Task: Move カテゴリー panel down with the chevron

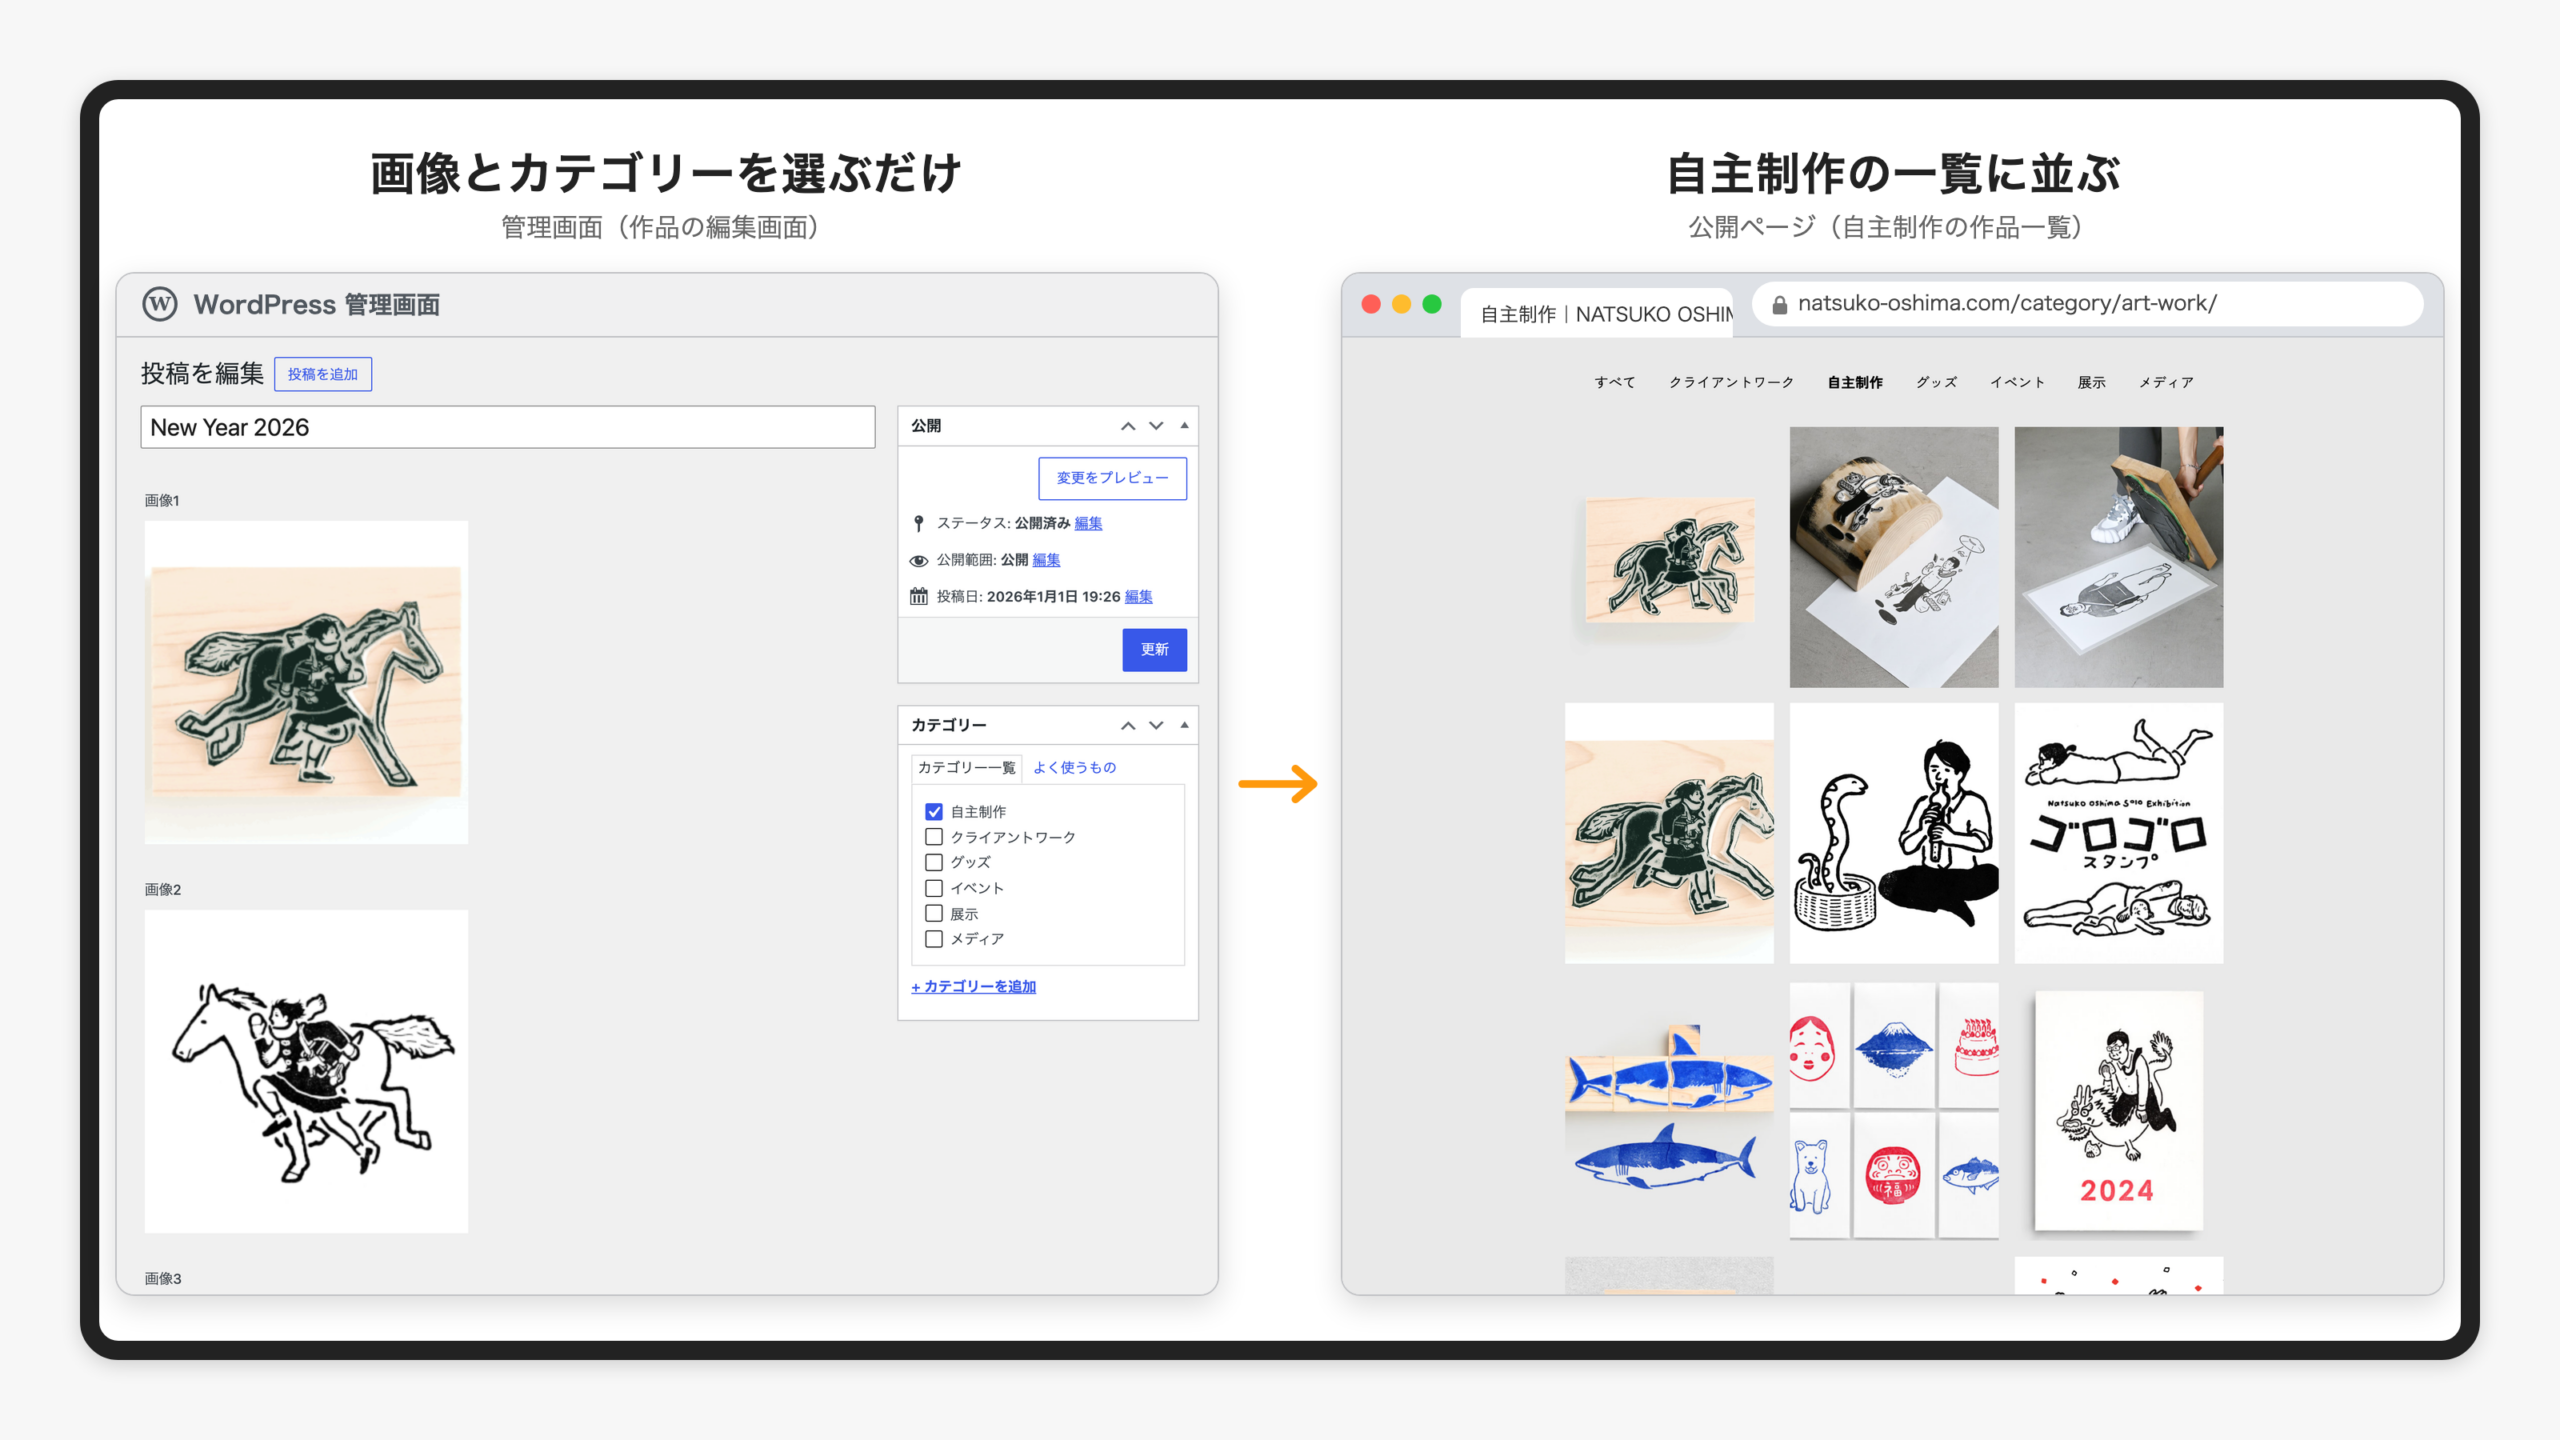Action: (1156, 725)
